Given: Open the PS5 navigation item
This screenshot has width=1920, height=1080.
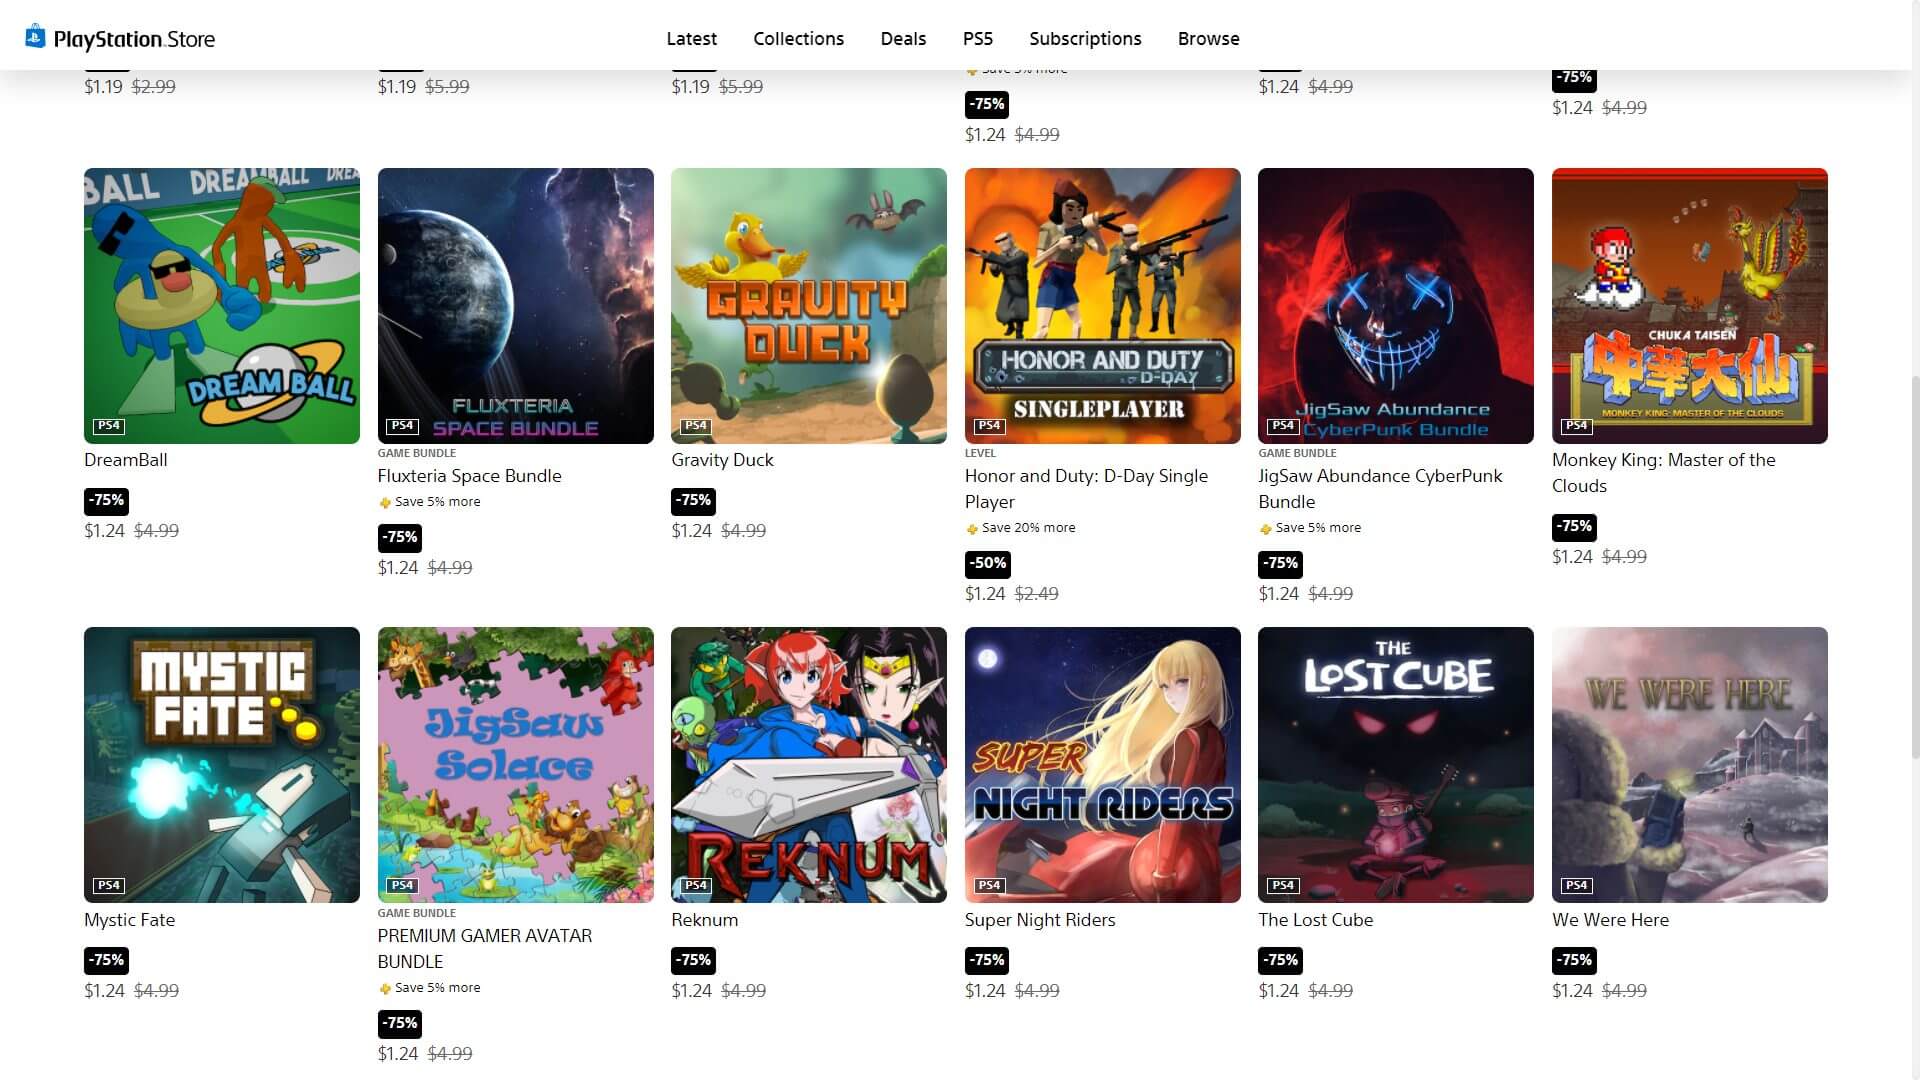Looking at the screenshot, I should pyautogui.click(x=977, y=39).
